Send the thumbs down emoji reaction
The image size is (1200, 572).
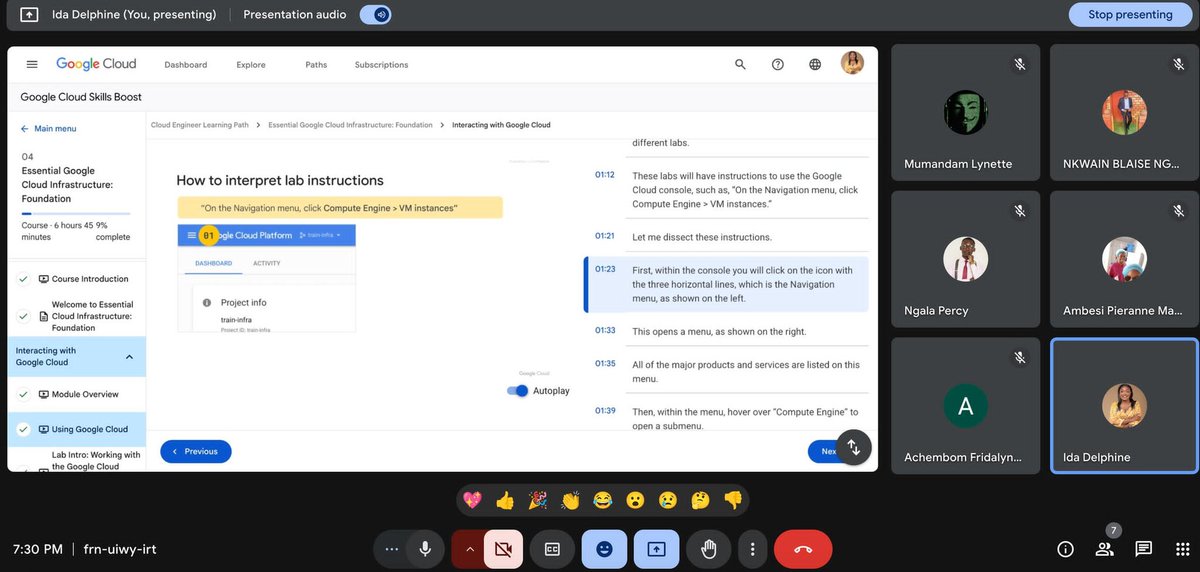732,500
